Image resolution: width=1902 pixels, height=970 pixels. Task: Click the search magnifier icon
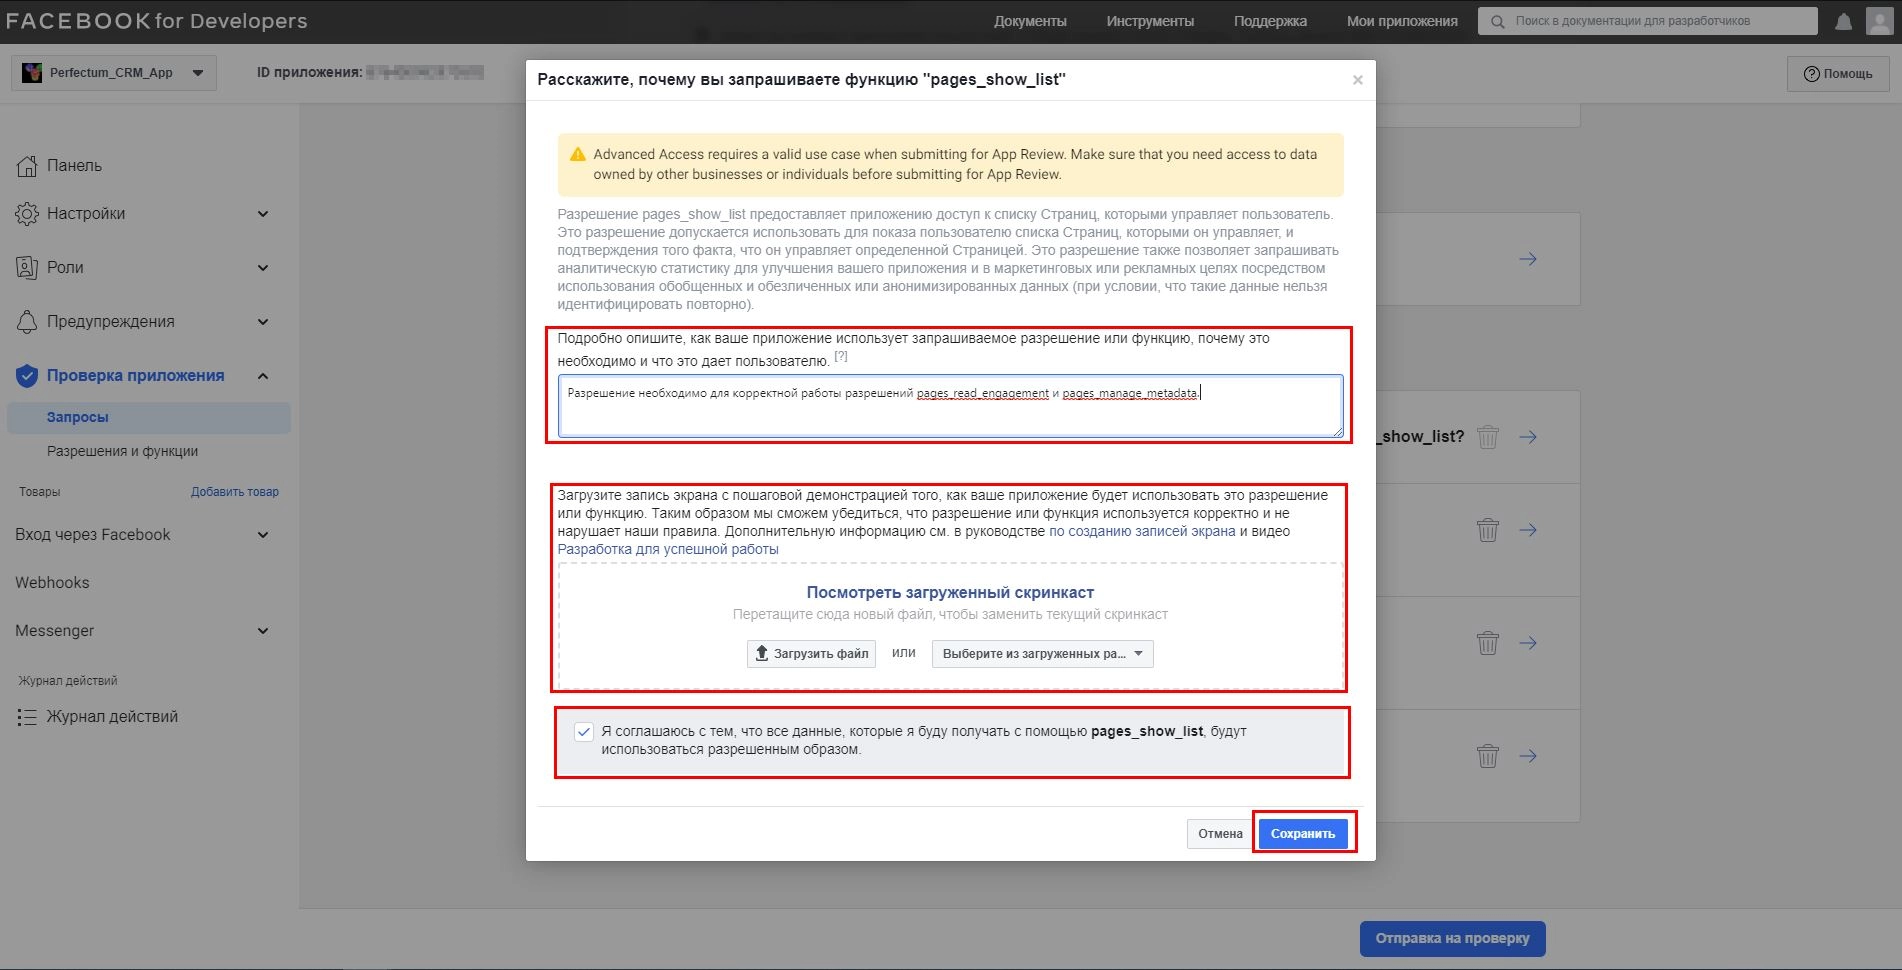tap(1497, 21)
